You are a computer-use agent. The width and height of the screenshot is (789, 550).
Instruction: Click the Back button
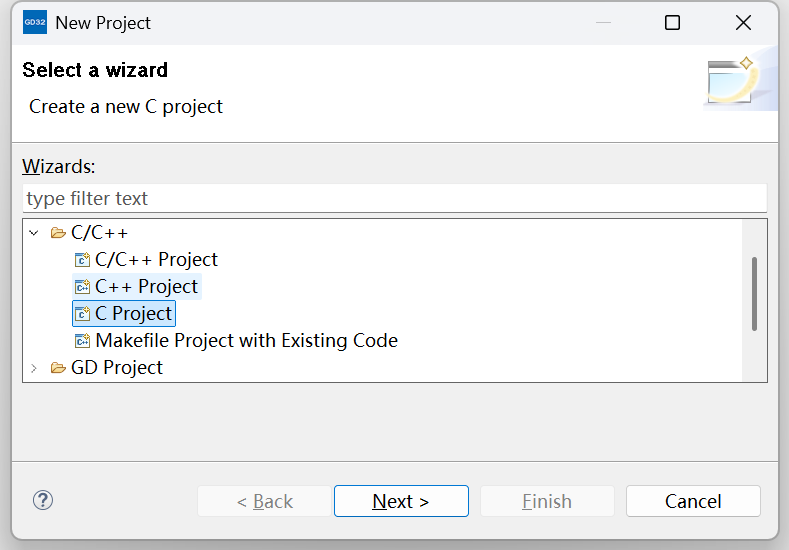click(264, 501)
